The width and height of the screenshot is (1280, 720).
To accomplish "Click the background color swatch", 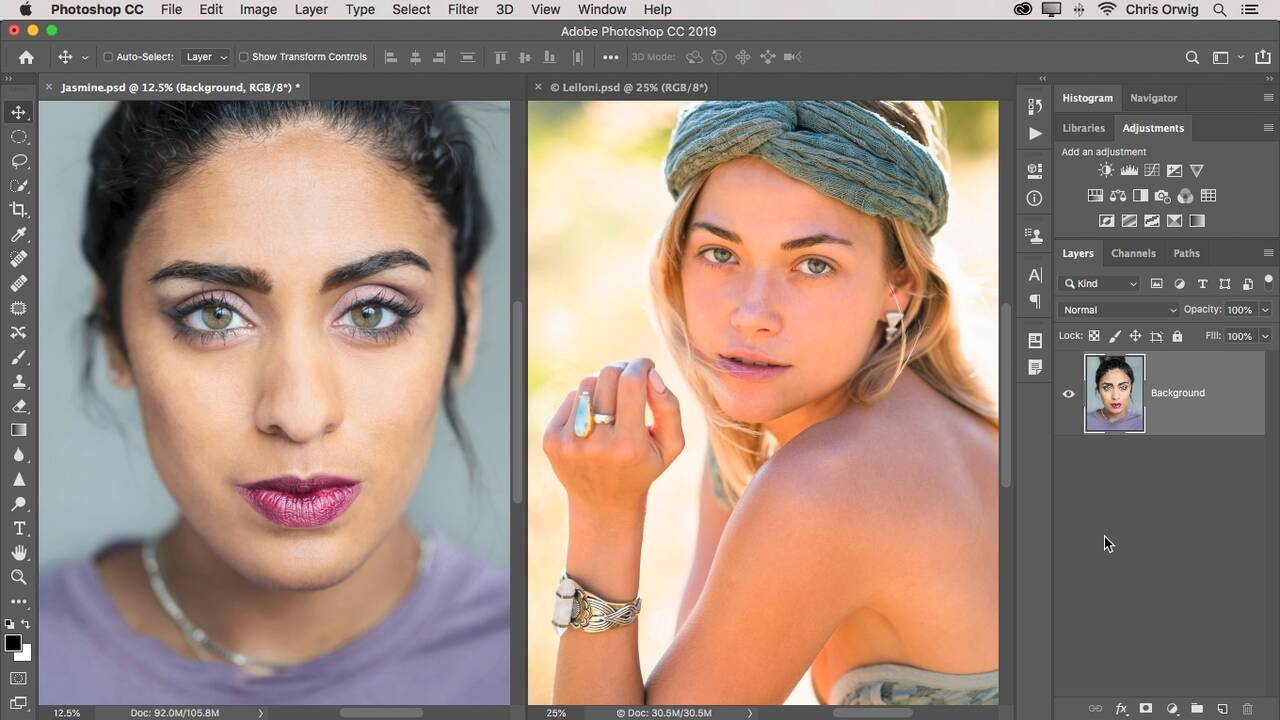I will (x=25, y=654).
